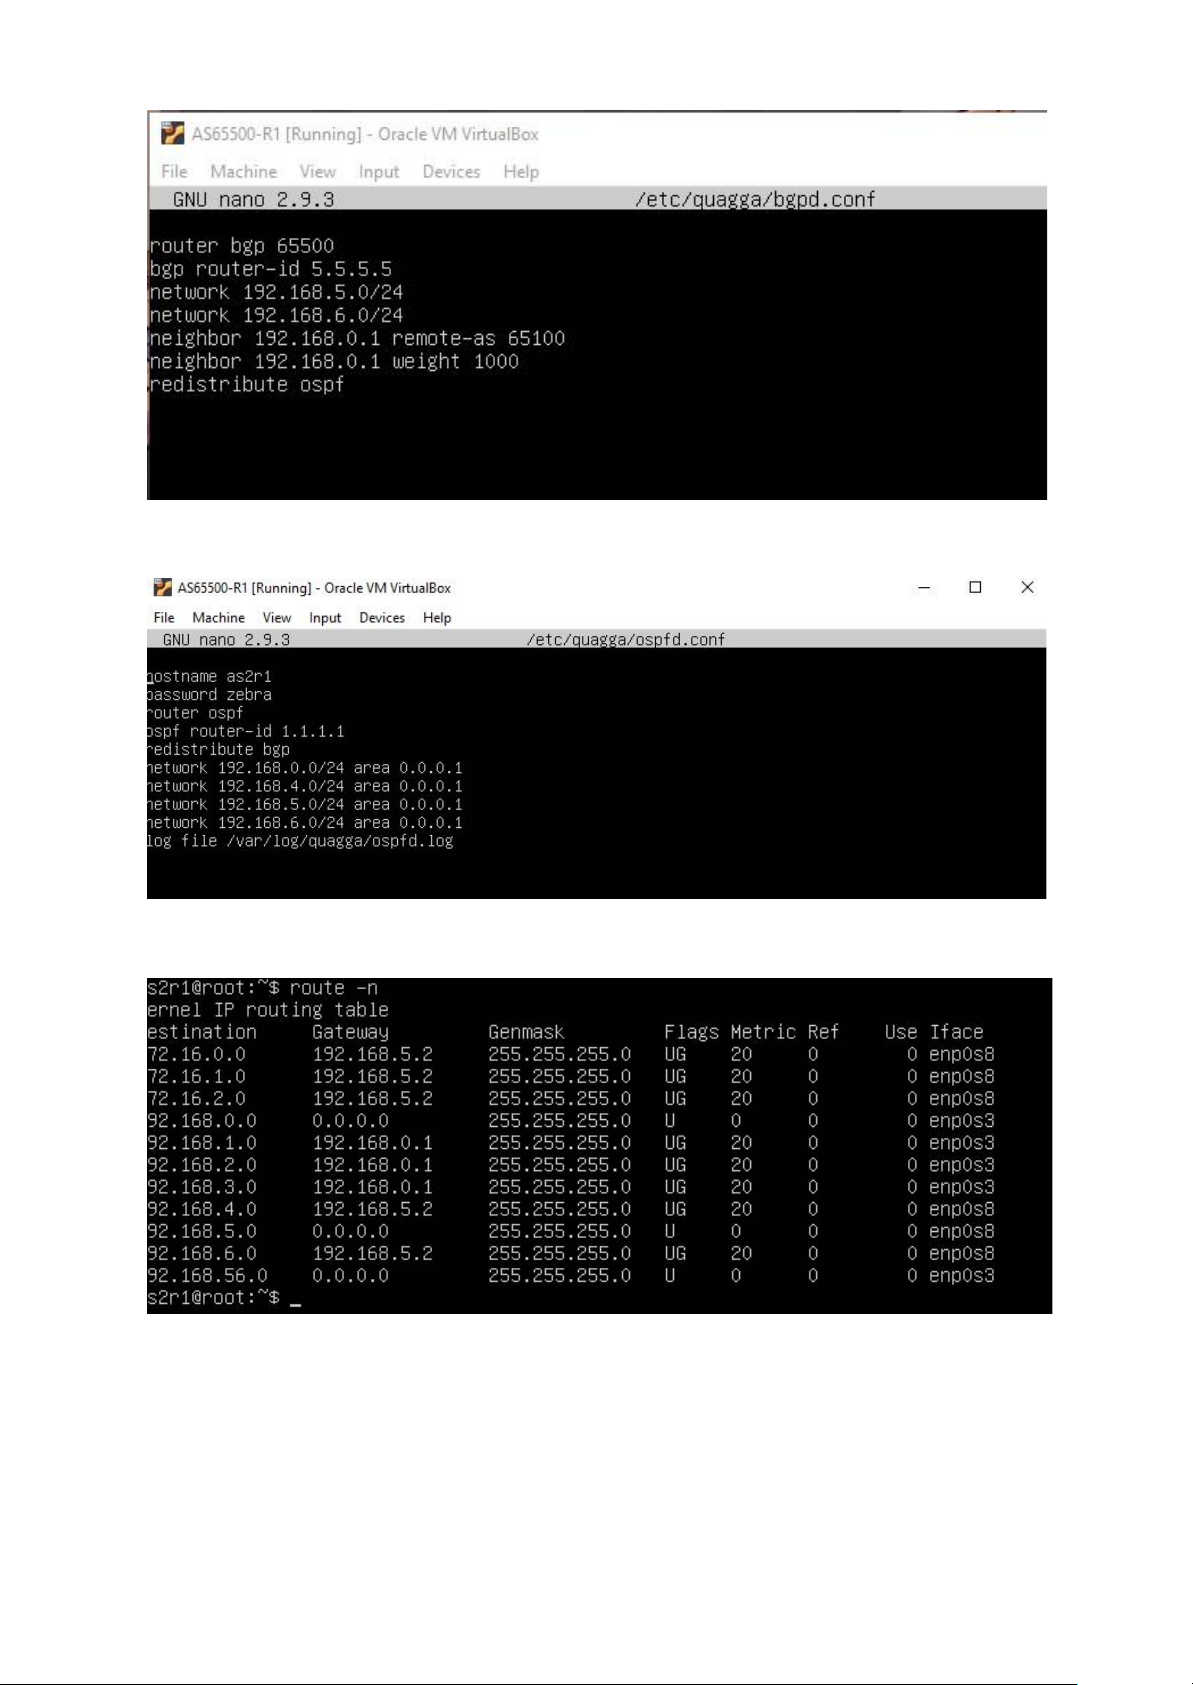
Task: Click the 'redistribute ospf' line in bgpd.conf
Action: (246, 384)
